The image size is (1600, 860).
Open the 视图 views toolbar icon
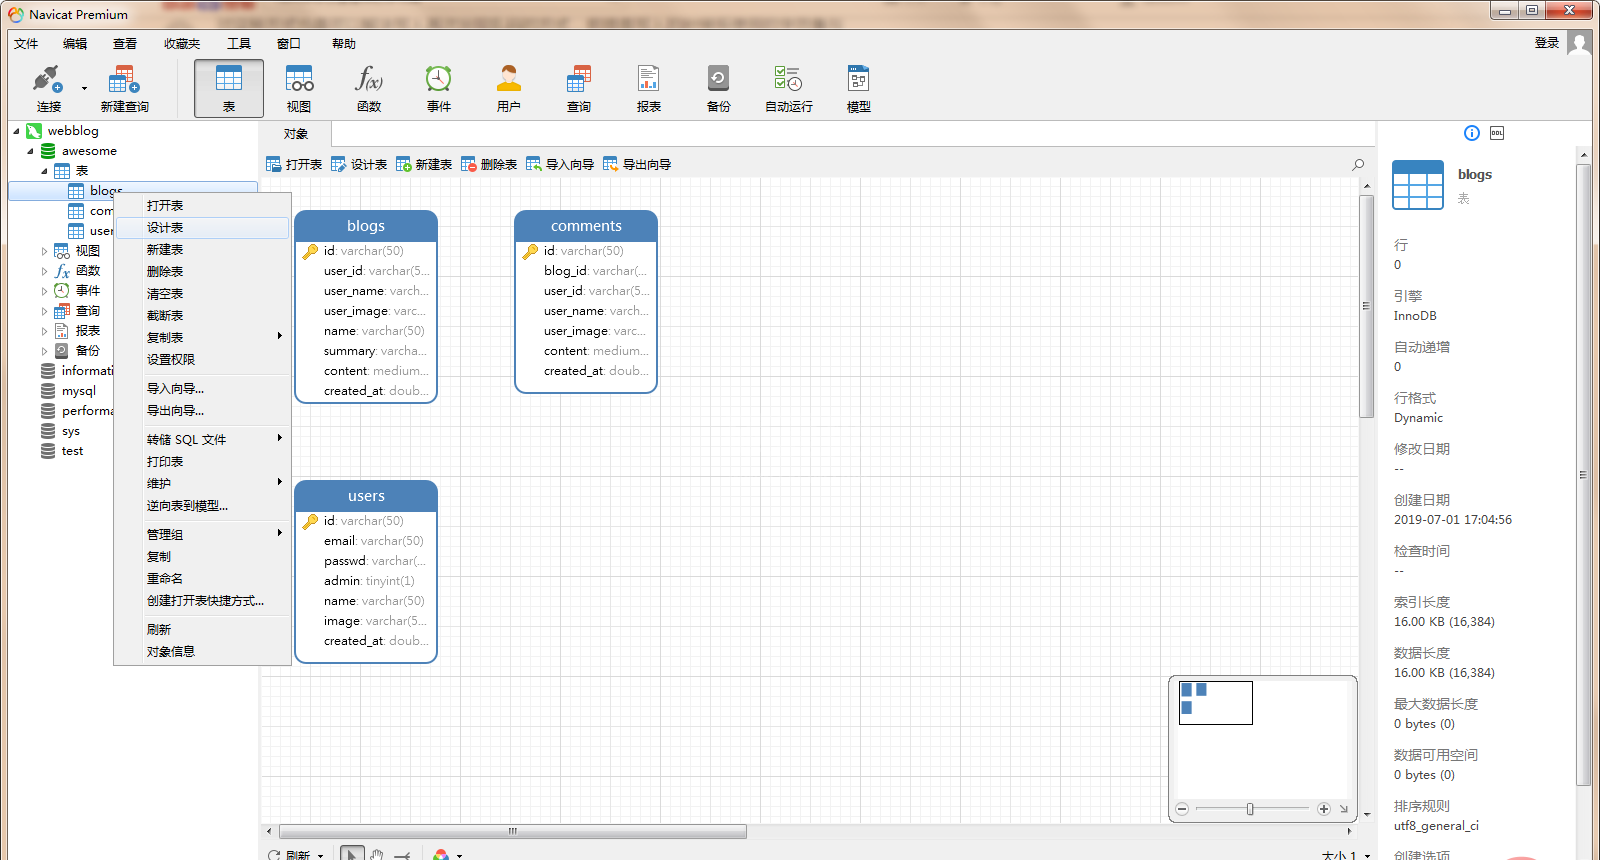299,88
